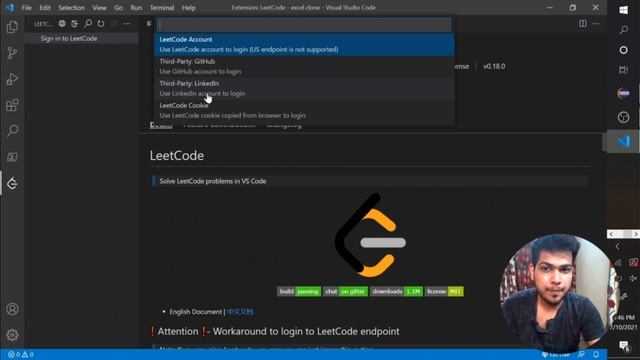Click the LeetCode sign-in panel icon
640x360 pixels.
pos(75,24)
